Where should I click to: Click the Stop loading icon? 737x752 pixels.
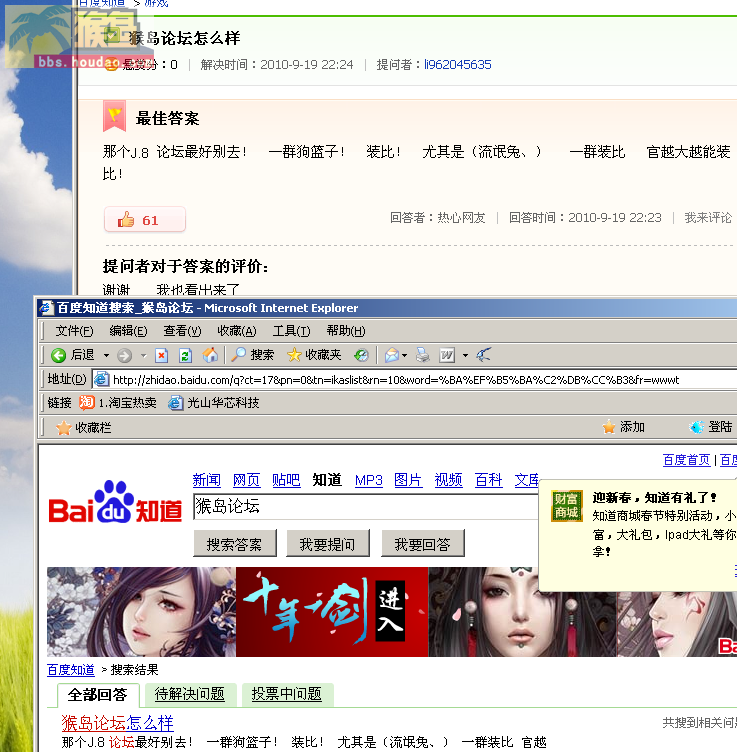[162, 355]
